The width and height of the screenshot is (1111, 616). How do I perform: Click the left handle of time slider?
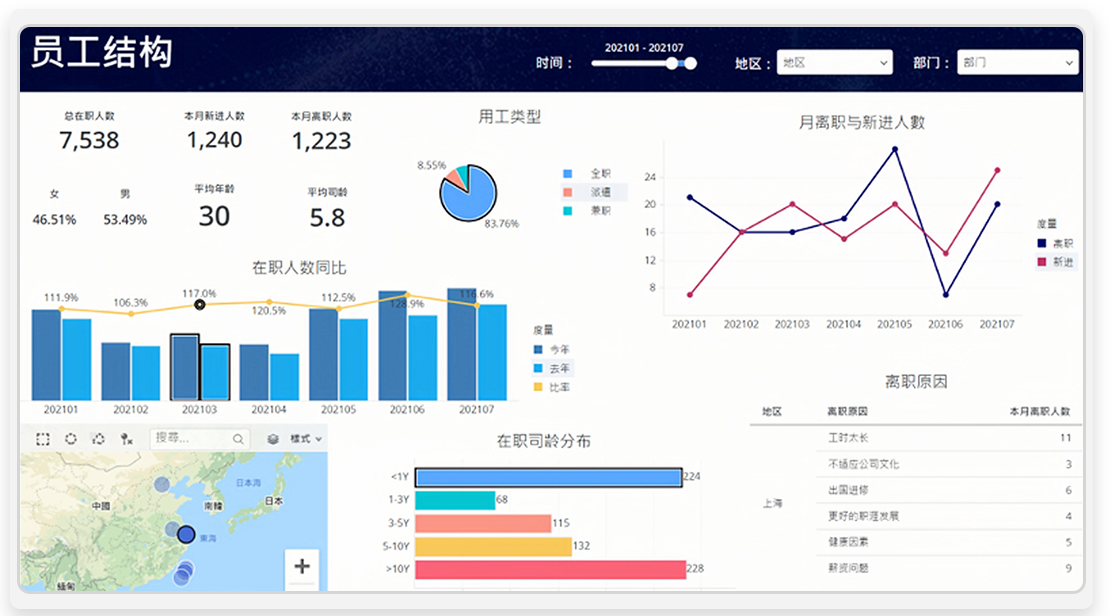click(672, 63)
